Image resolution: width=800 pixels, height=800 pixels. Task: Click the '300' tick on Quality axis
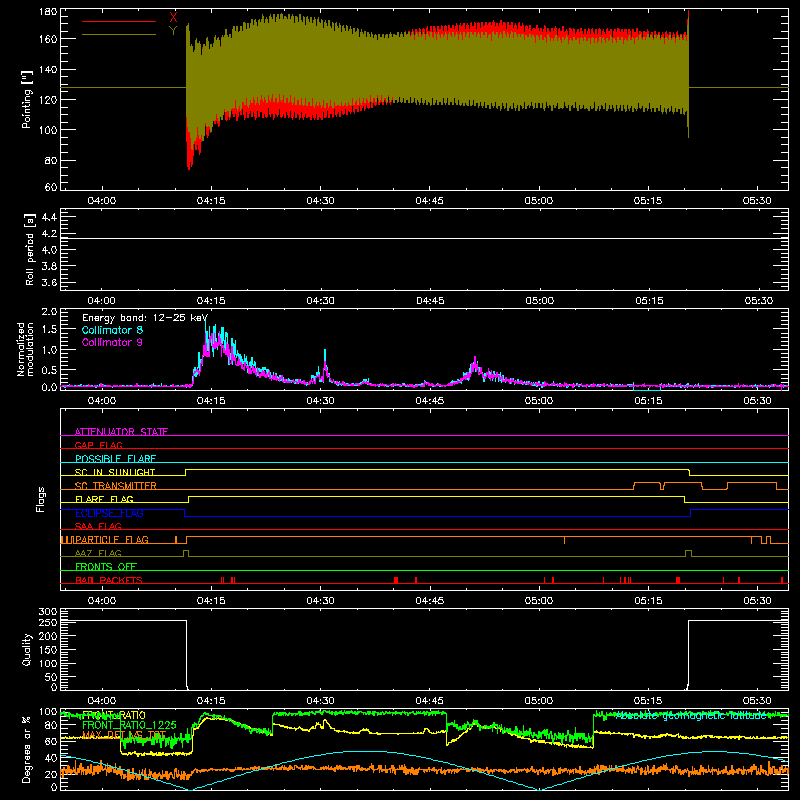click(48, 612)
